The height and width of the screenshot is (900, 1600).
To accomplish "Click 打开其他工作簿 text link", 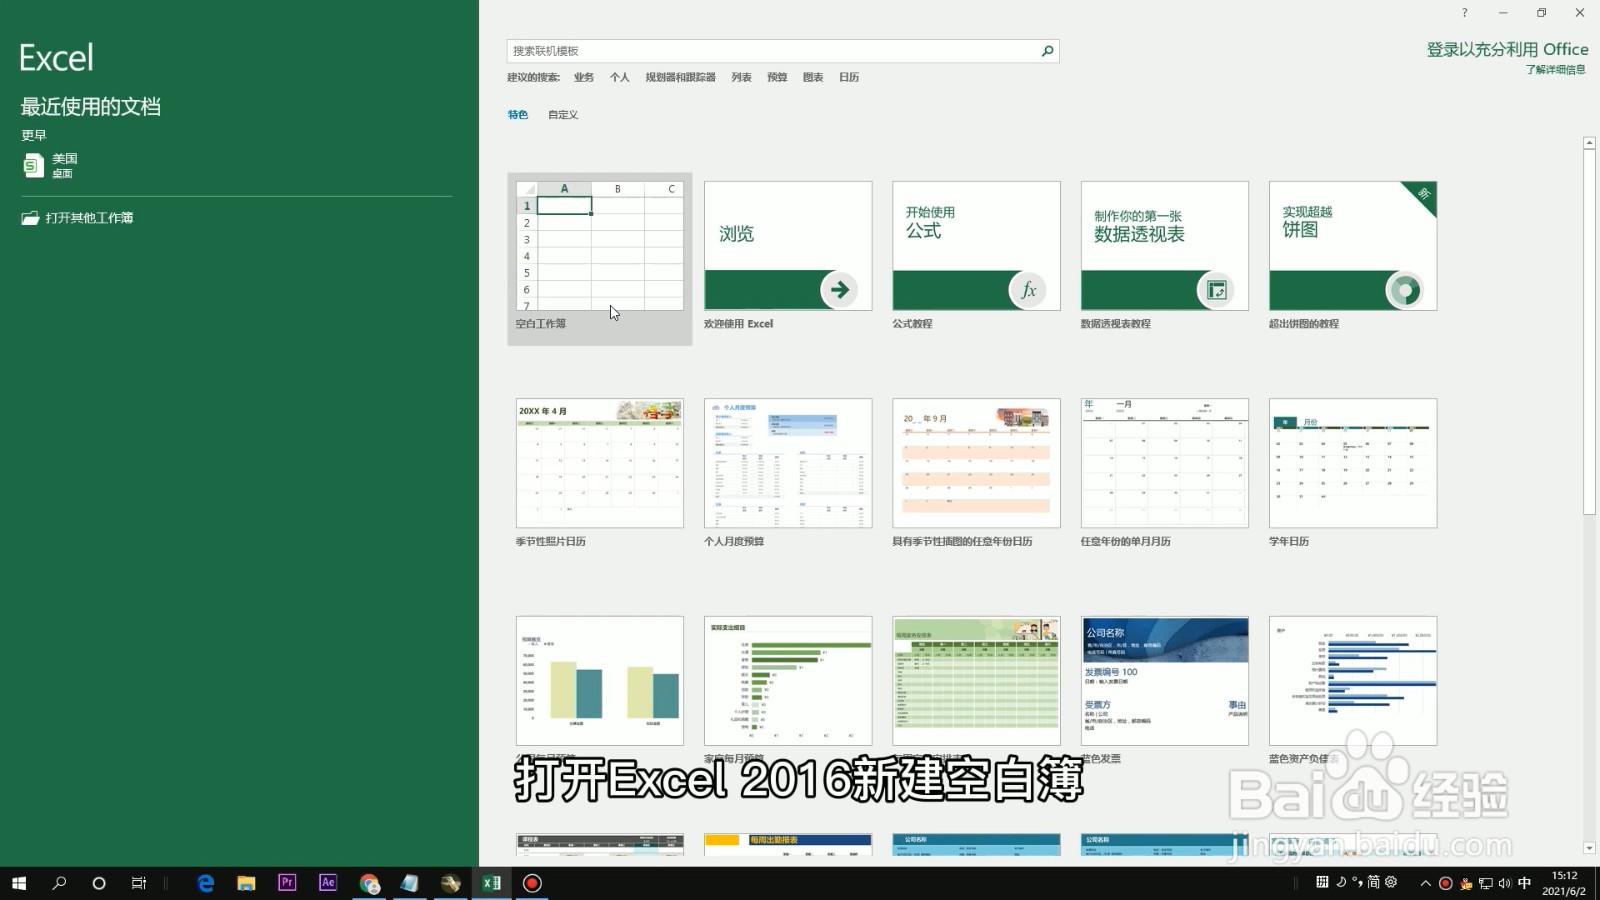I will coord(89,218).
